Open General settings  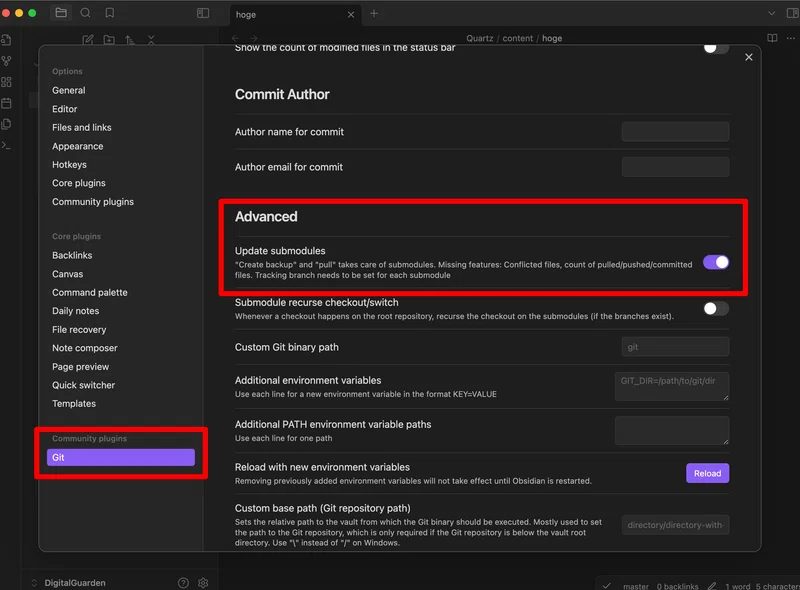68,90
